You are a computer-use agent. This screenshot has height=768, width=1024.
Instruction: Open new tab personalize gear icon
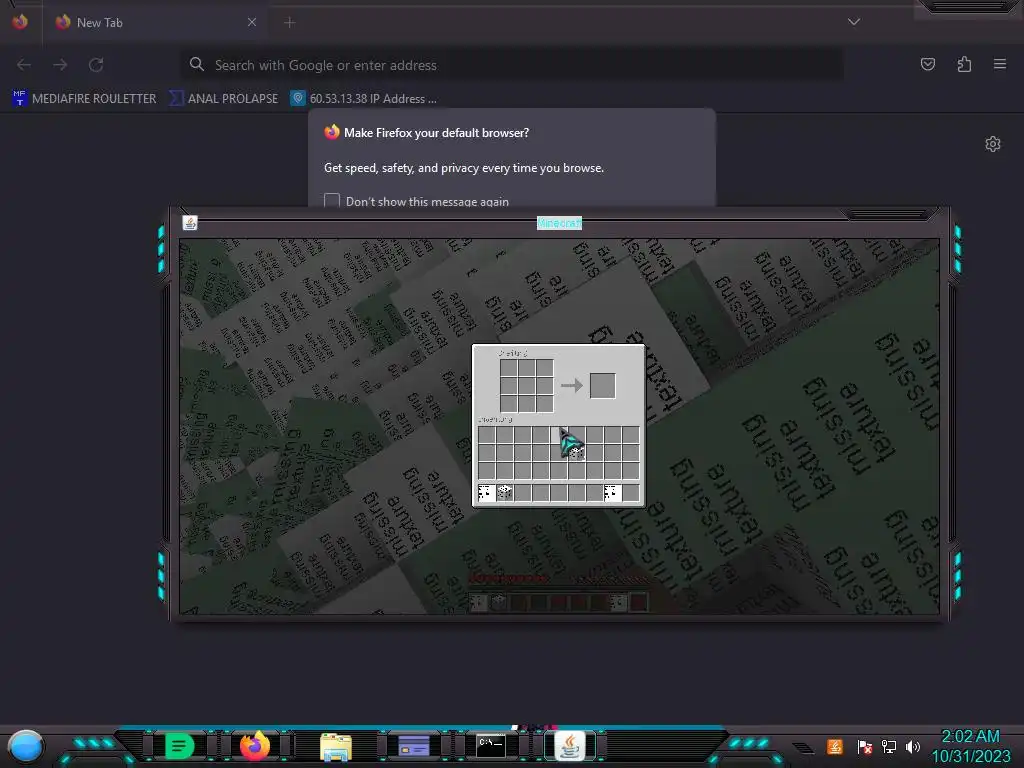pos(993,144)
